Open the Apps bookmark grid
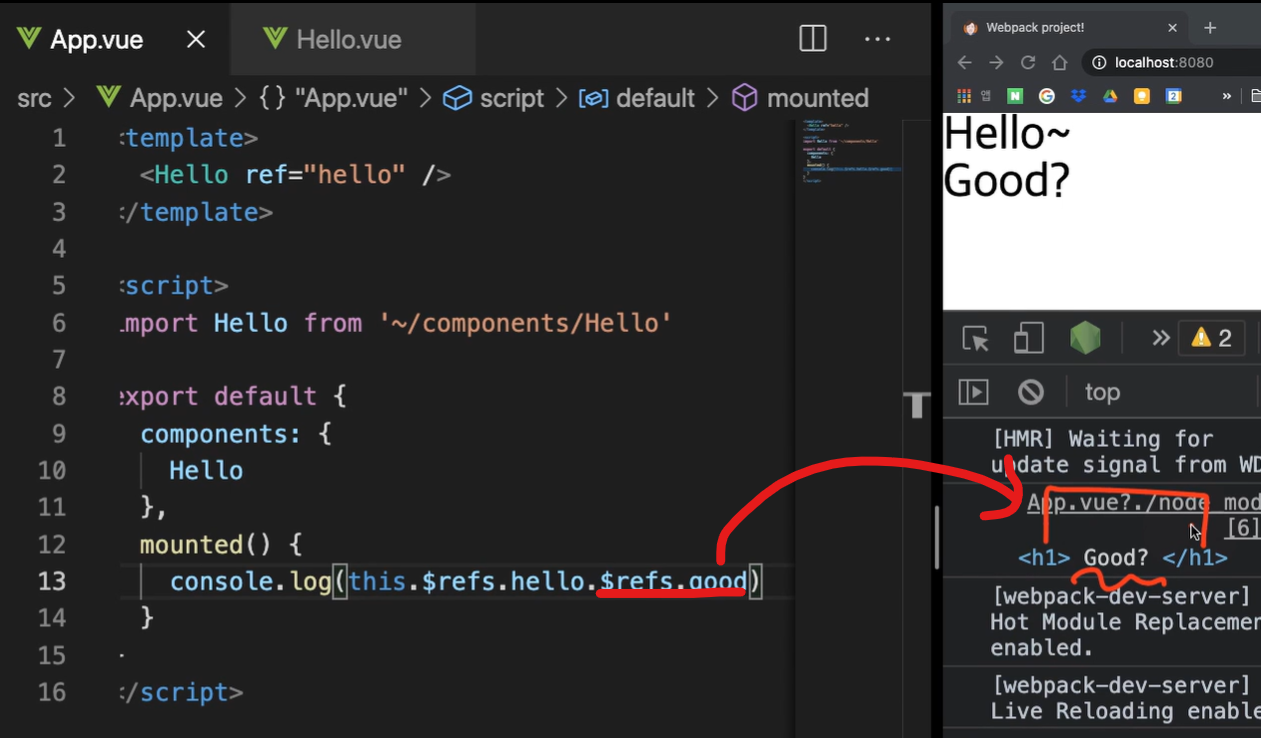1261x738 pixels. 964,96
